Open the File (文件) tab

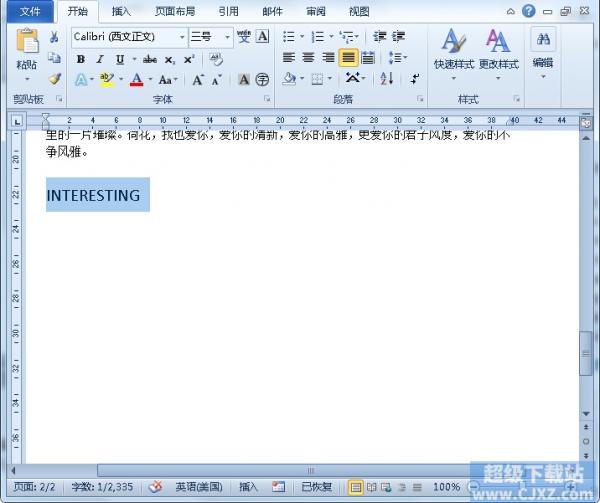click(30, 11)
